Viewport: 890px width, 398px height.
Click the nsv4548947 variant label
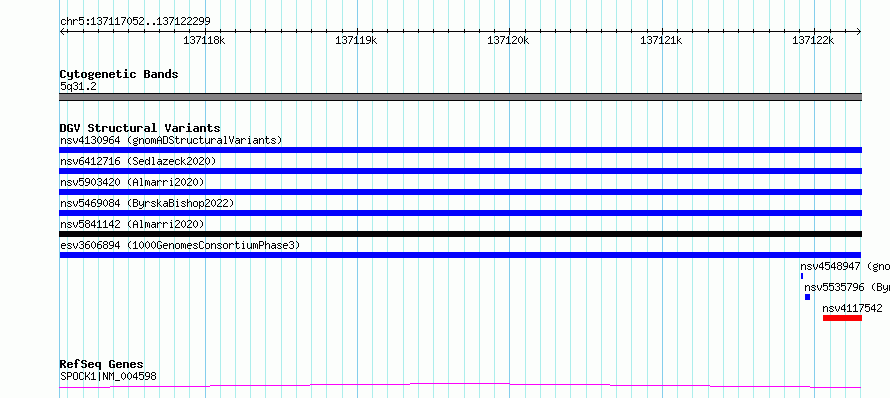point(845,266)
